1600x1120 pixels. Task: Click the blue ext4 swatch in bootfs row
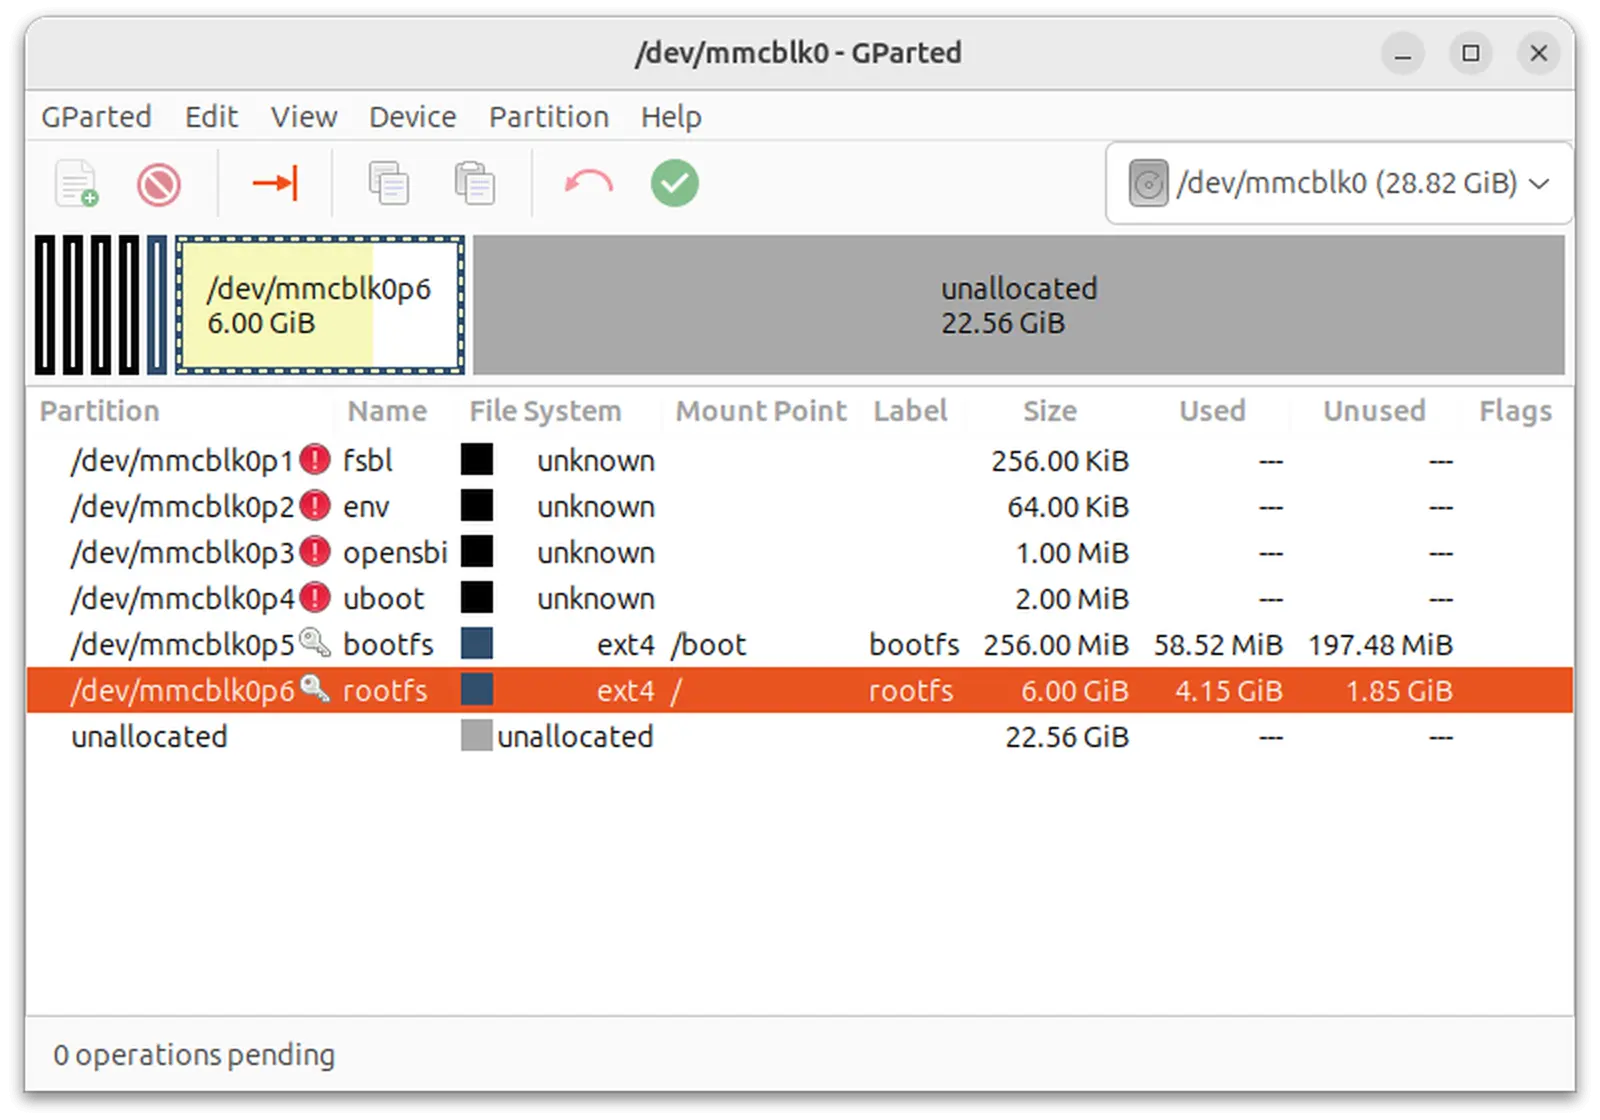(x=477, y=644)
